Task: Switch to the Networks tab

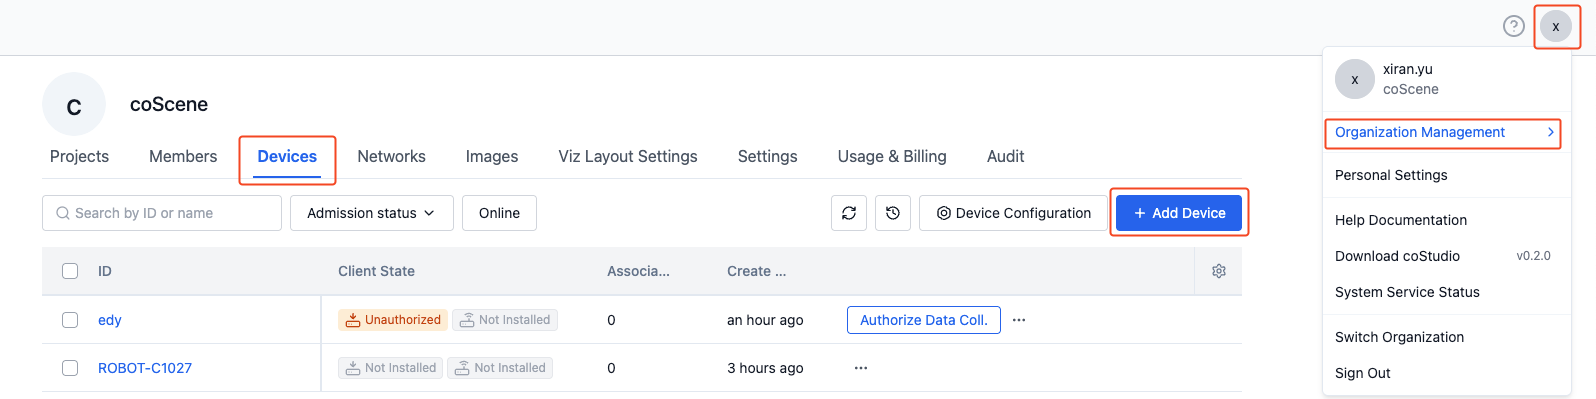Action: coord(391,156)
